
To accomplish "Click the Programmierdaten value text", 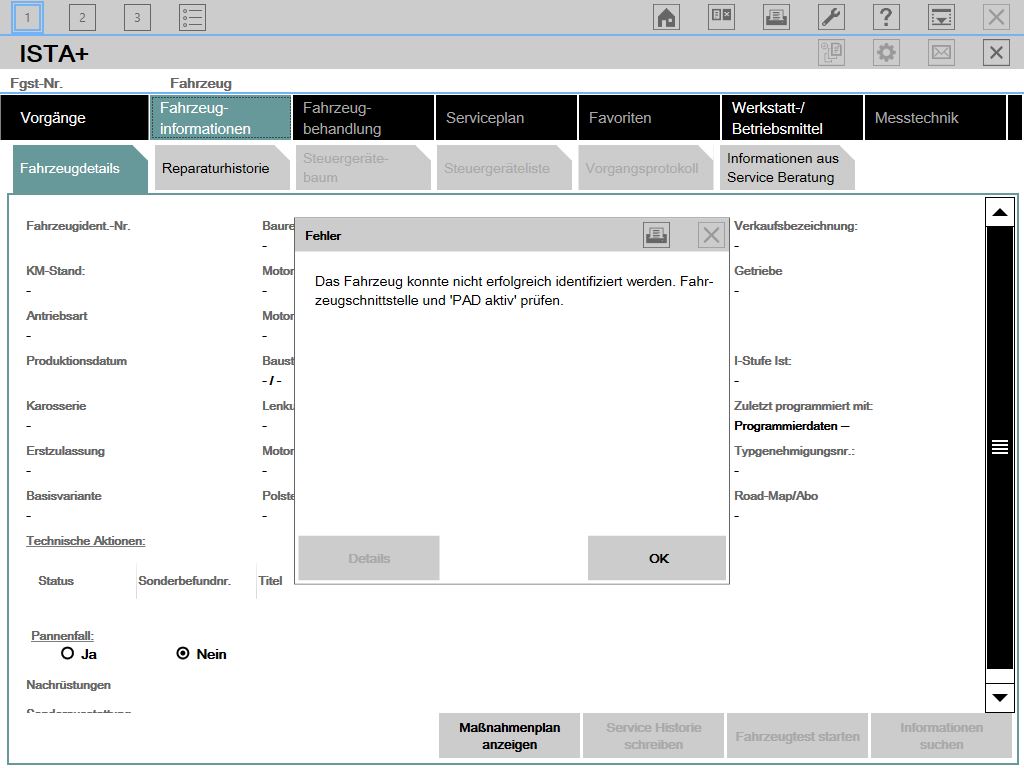I will [792, 426].
